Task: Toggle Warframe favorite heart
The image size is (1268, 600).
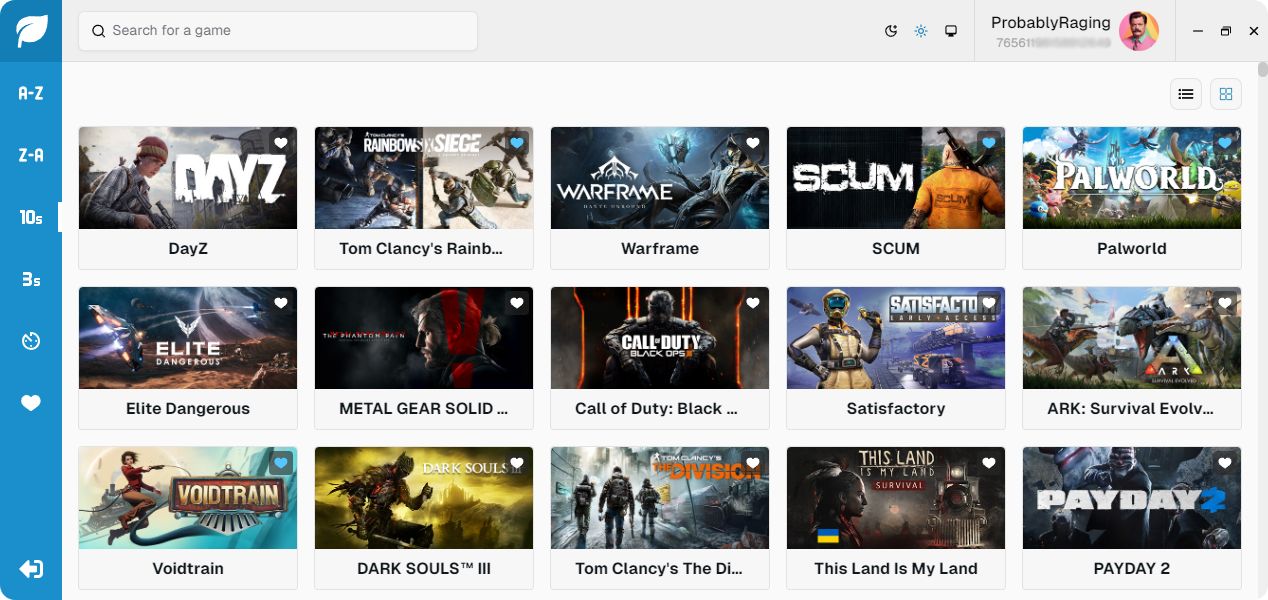Action: coord(753,143)
